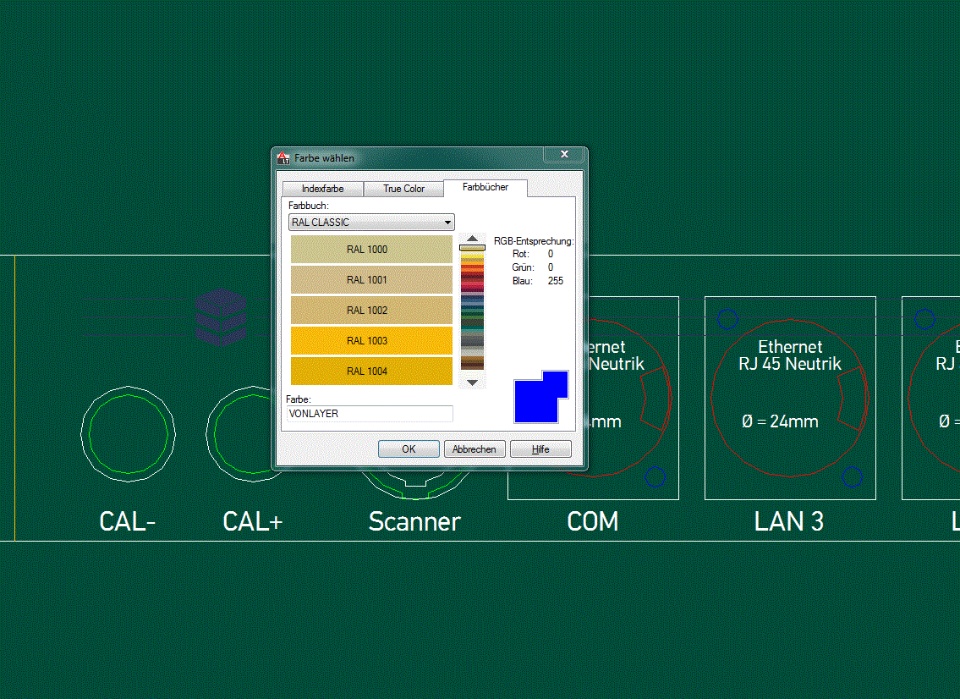Pick the RAL 1000 color swatch
This screenshot has height=699, width=960.
pyautogui.click(x=371, y=249)
